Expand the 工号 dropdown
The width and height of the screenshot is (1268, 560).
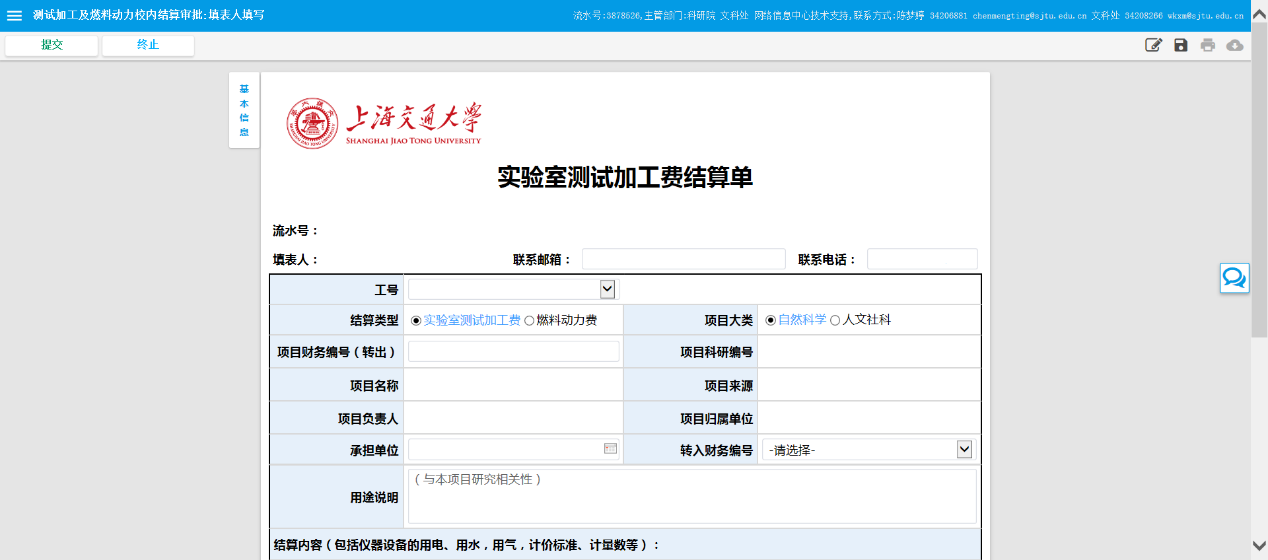(607, 289)
